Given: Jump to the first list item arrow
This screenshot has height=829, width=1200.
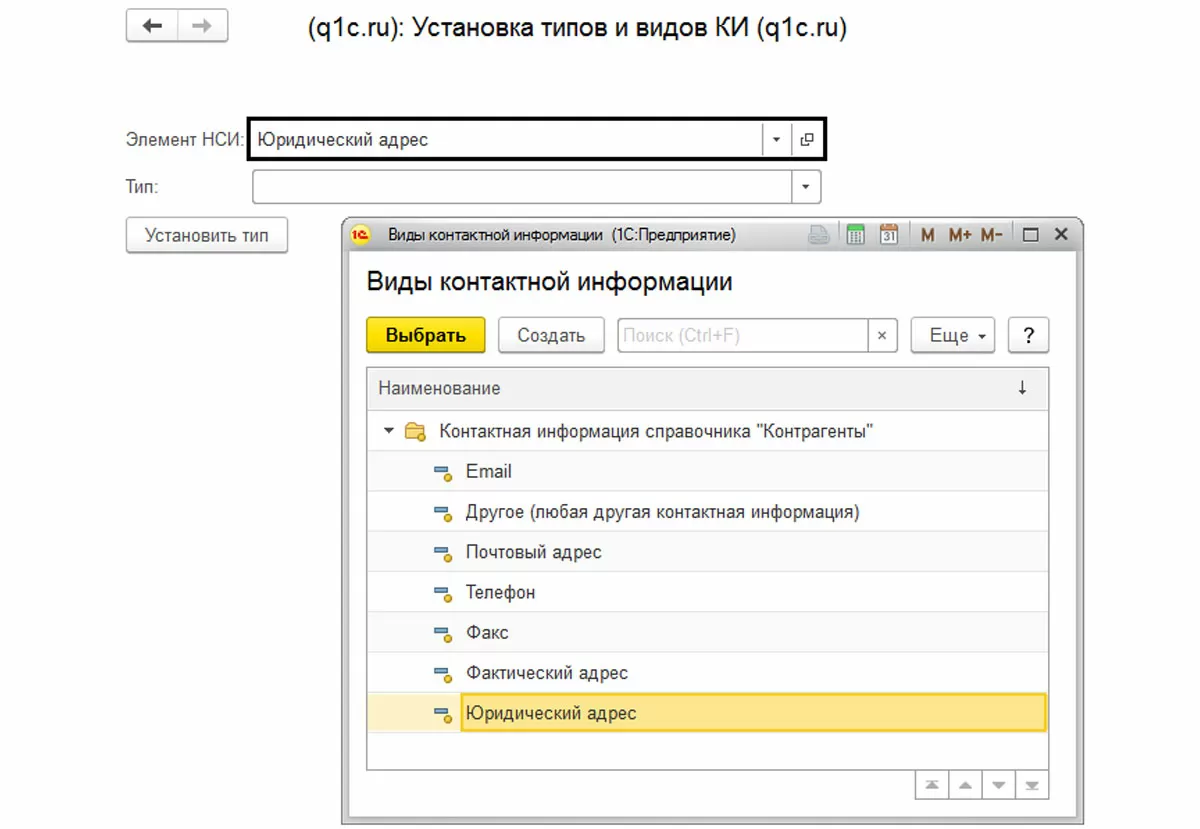Looking at the screenshot, I should point(931,785).
